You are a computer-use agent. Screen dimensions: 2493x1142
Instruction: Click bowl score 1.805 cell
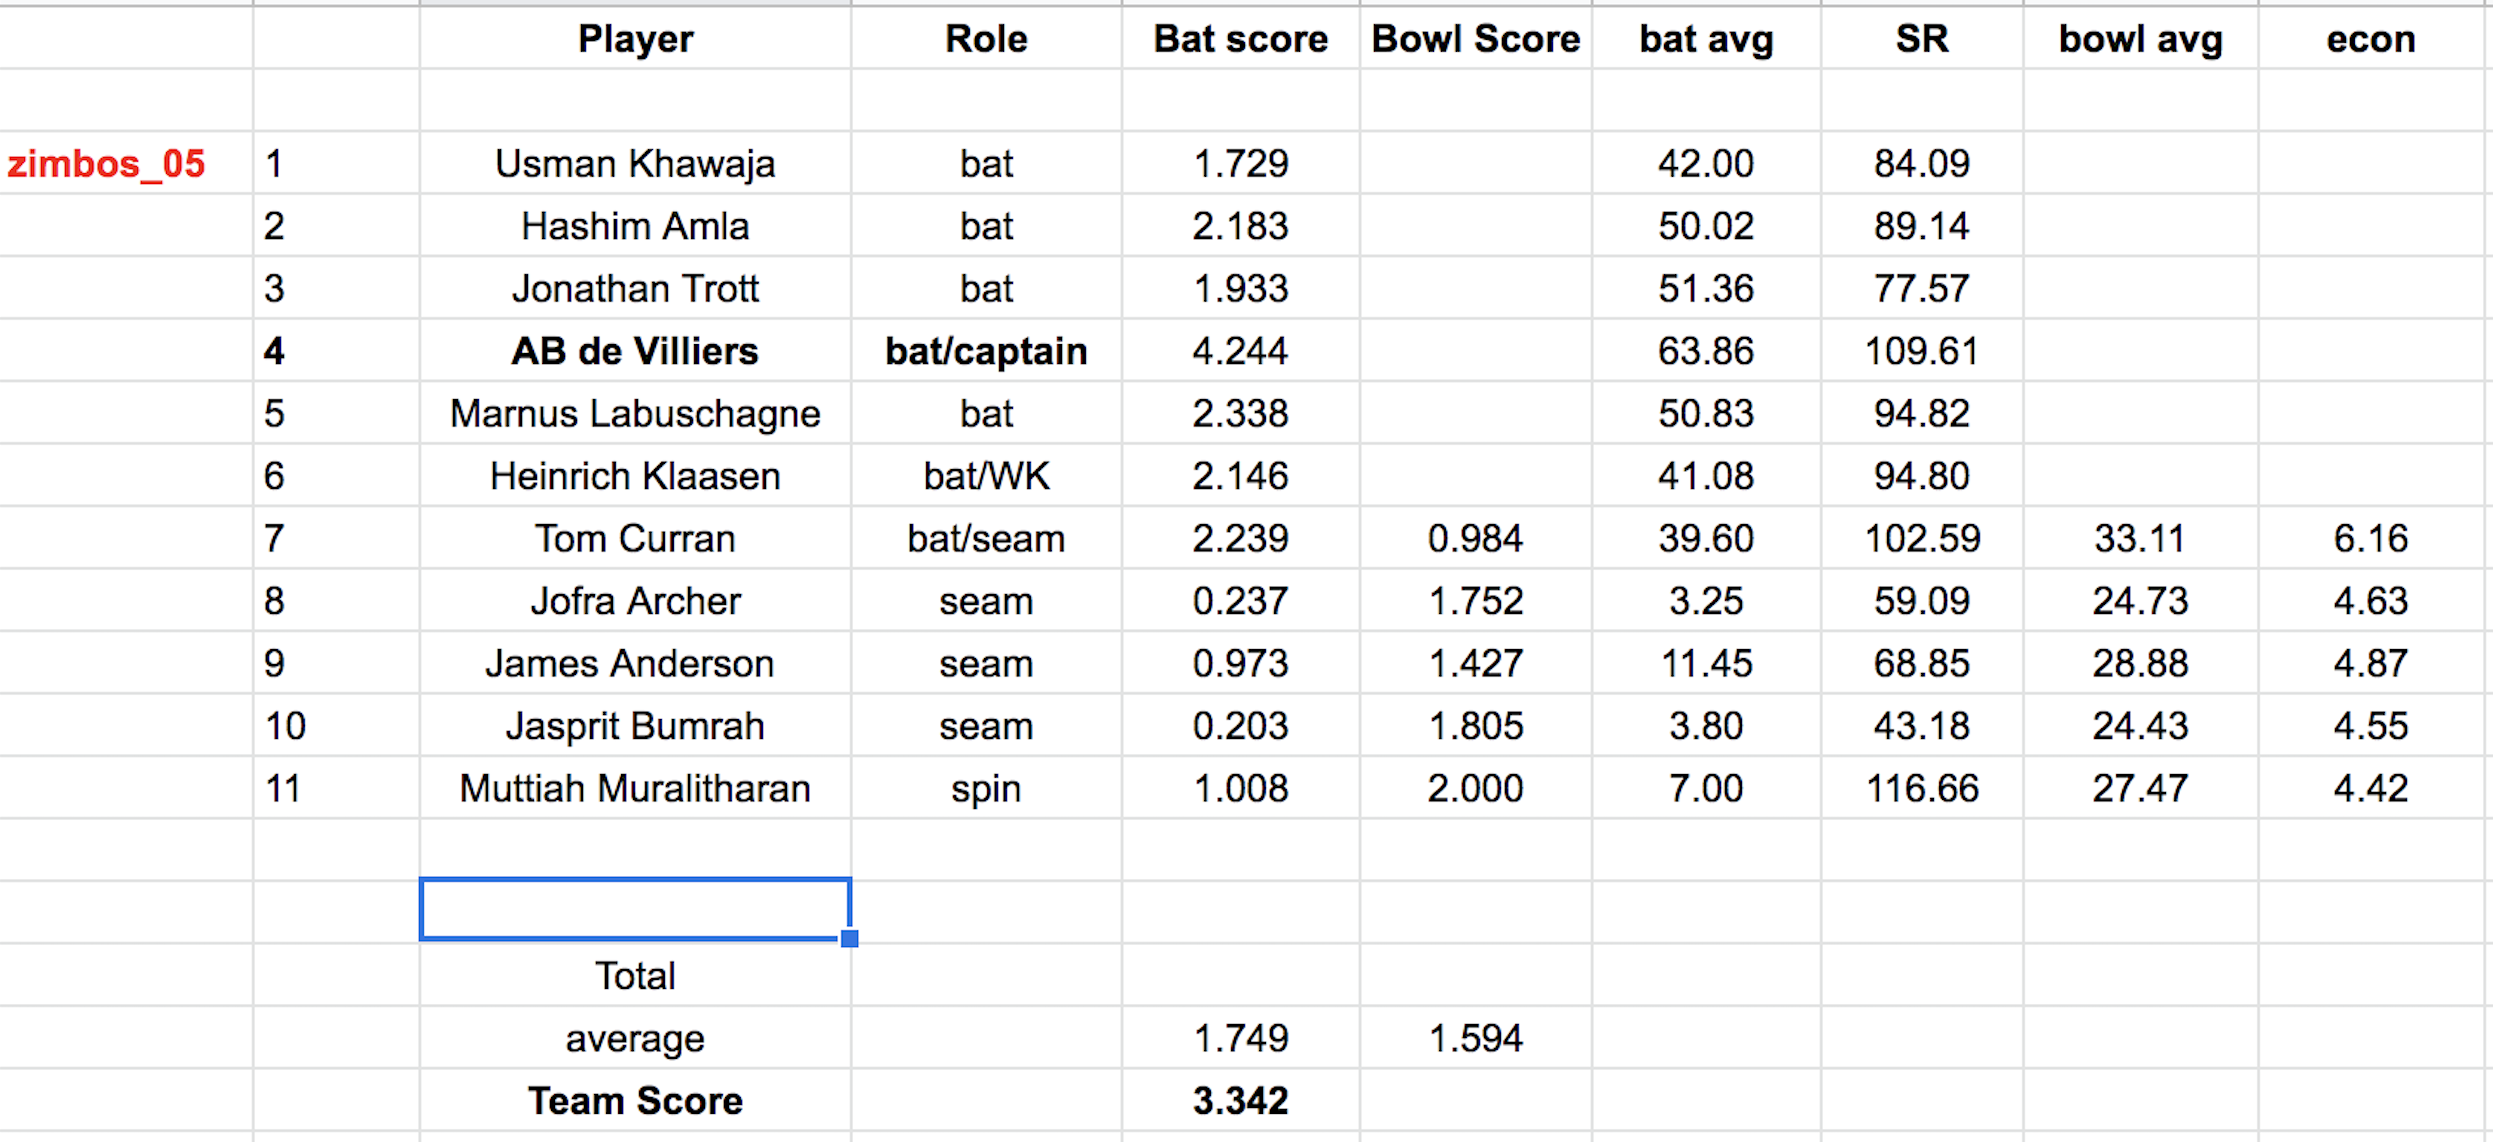click(1475, 726)
